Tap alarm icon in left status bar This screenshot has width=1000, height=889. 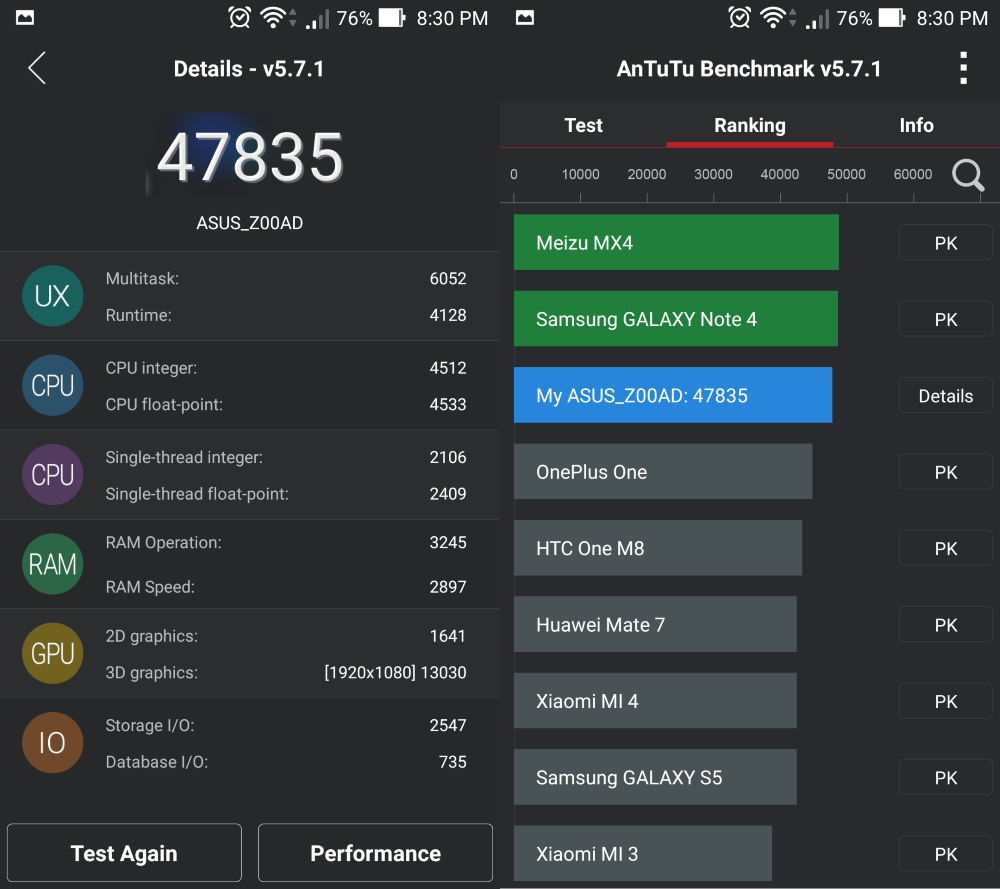click(x=239, y=18)
